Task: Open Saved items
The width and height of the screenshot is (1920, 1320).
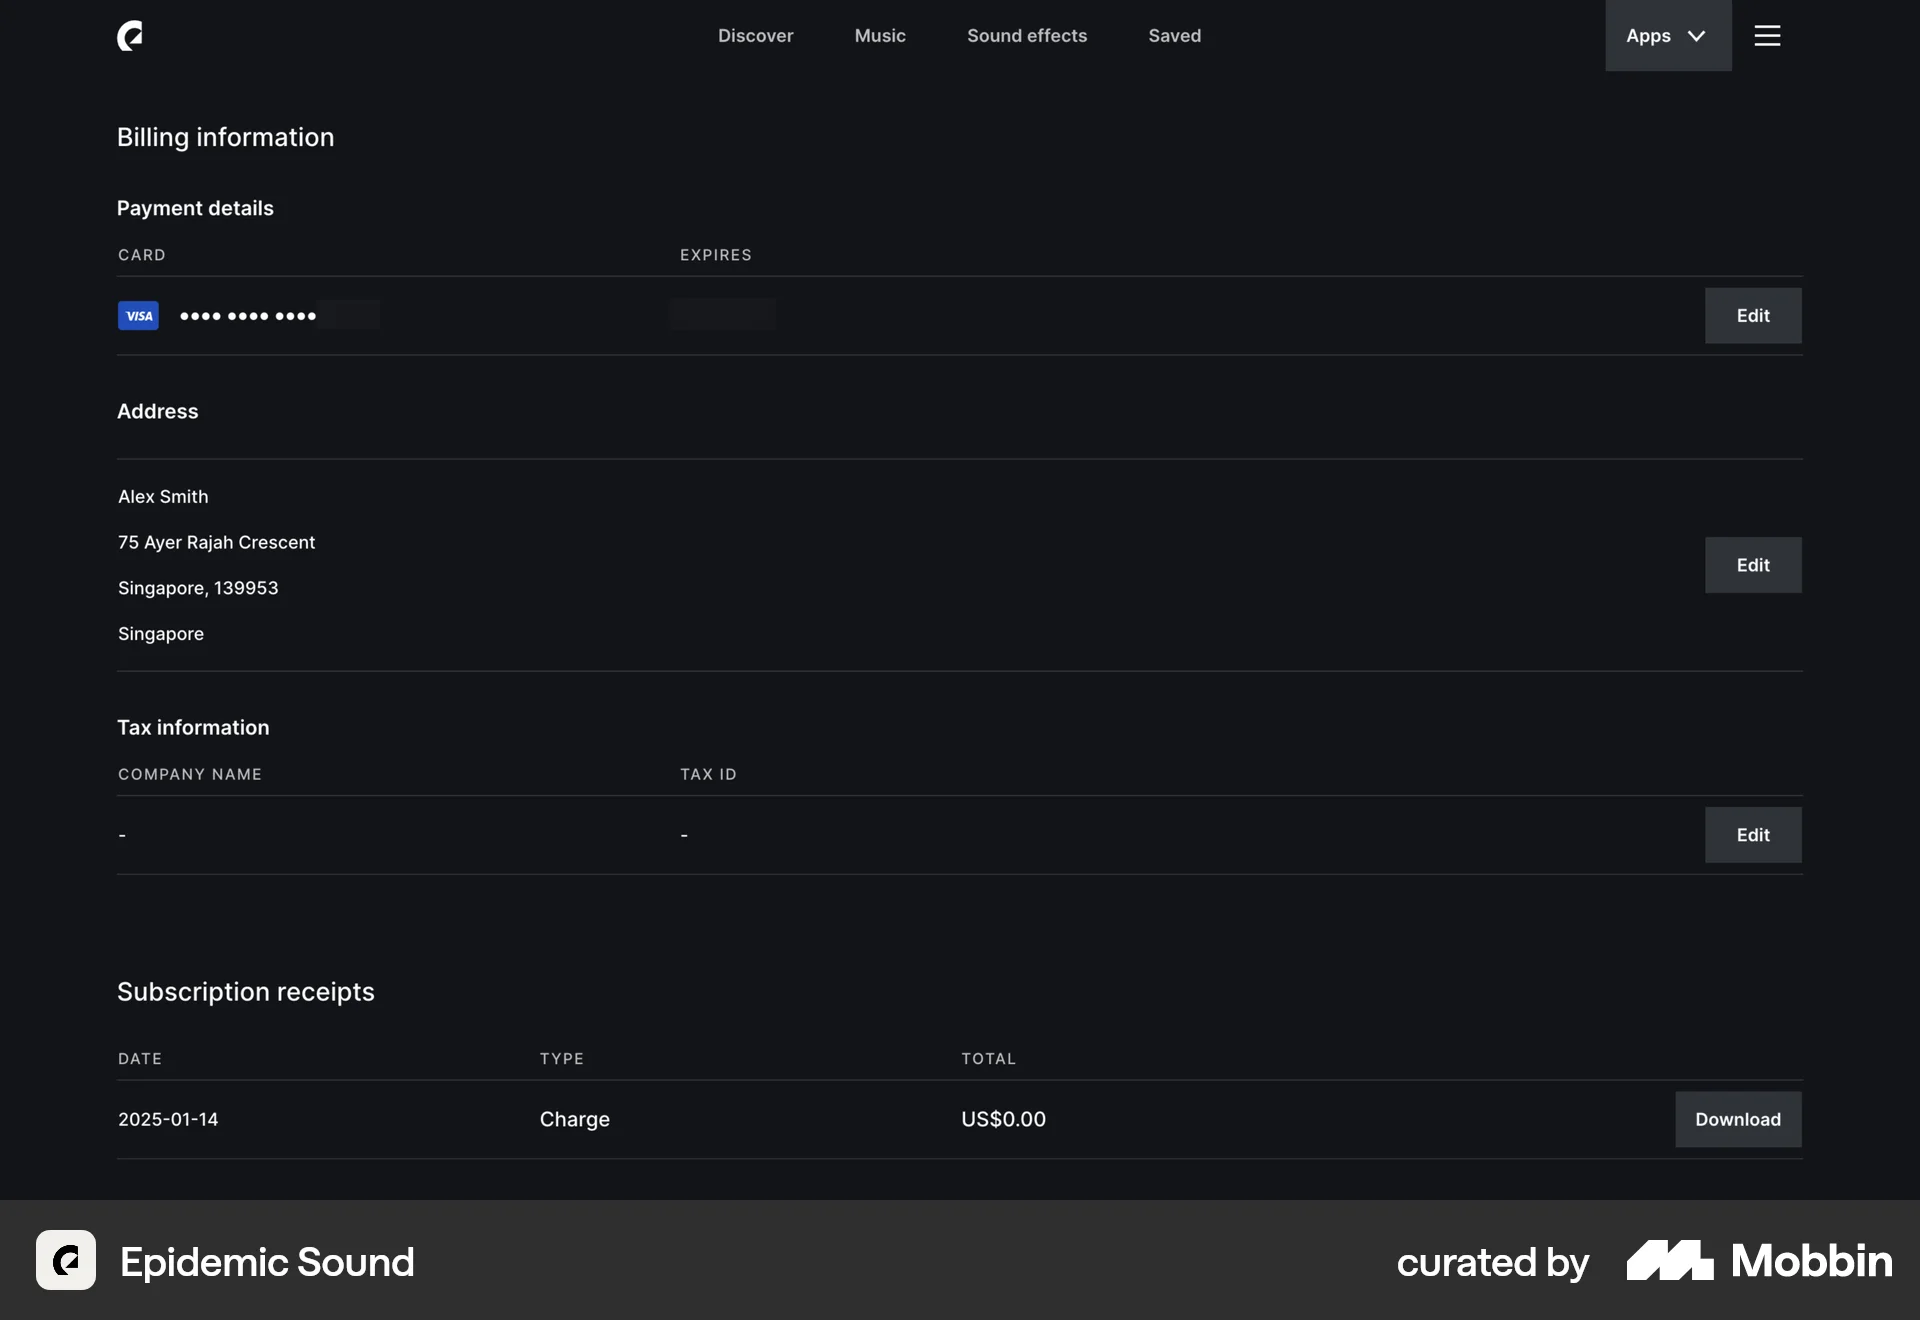Action: [x=1175, y=36]
